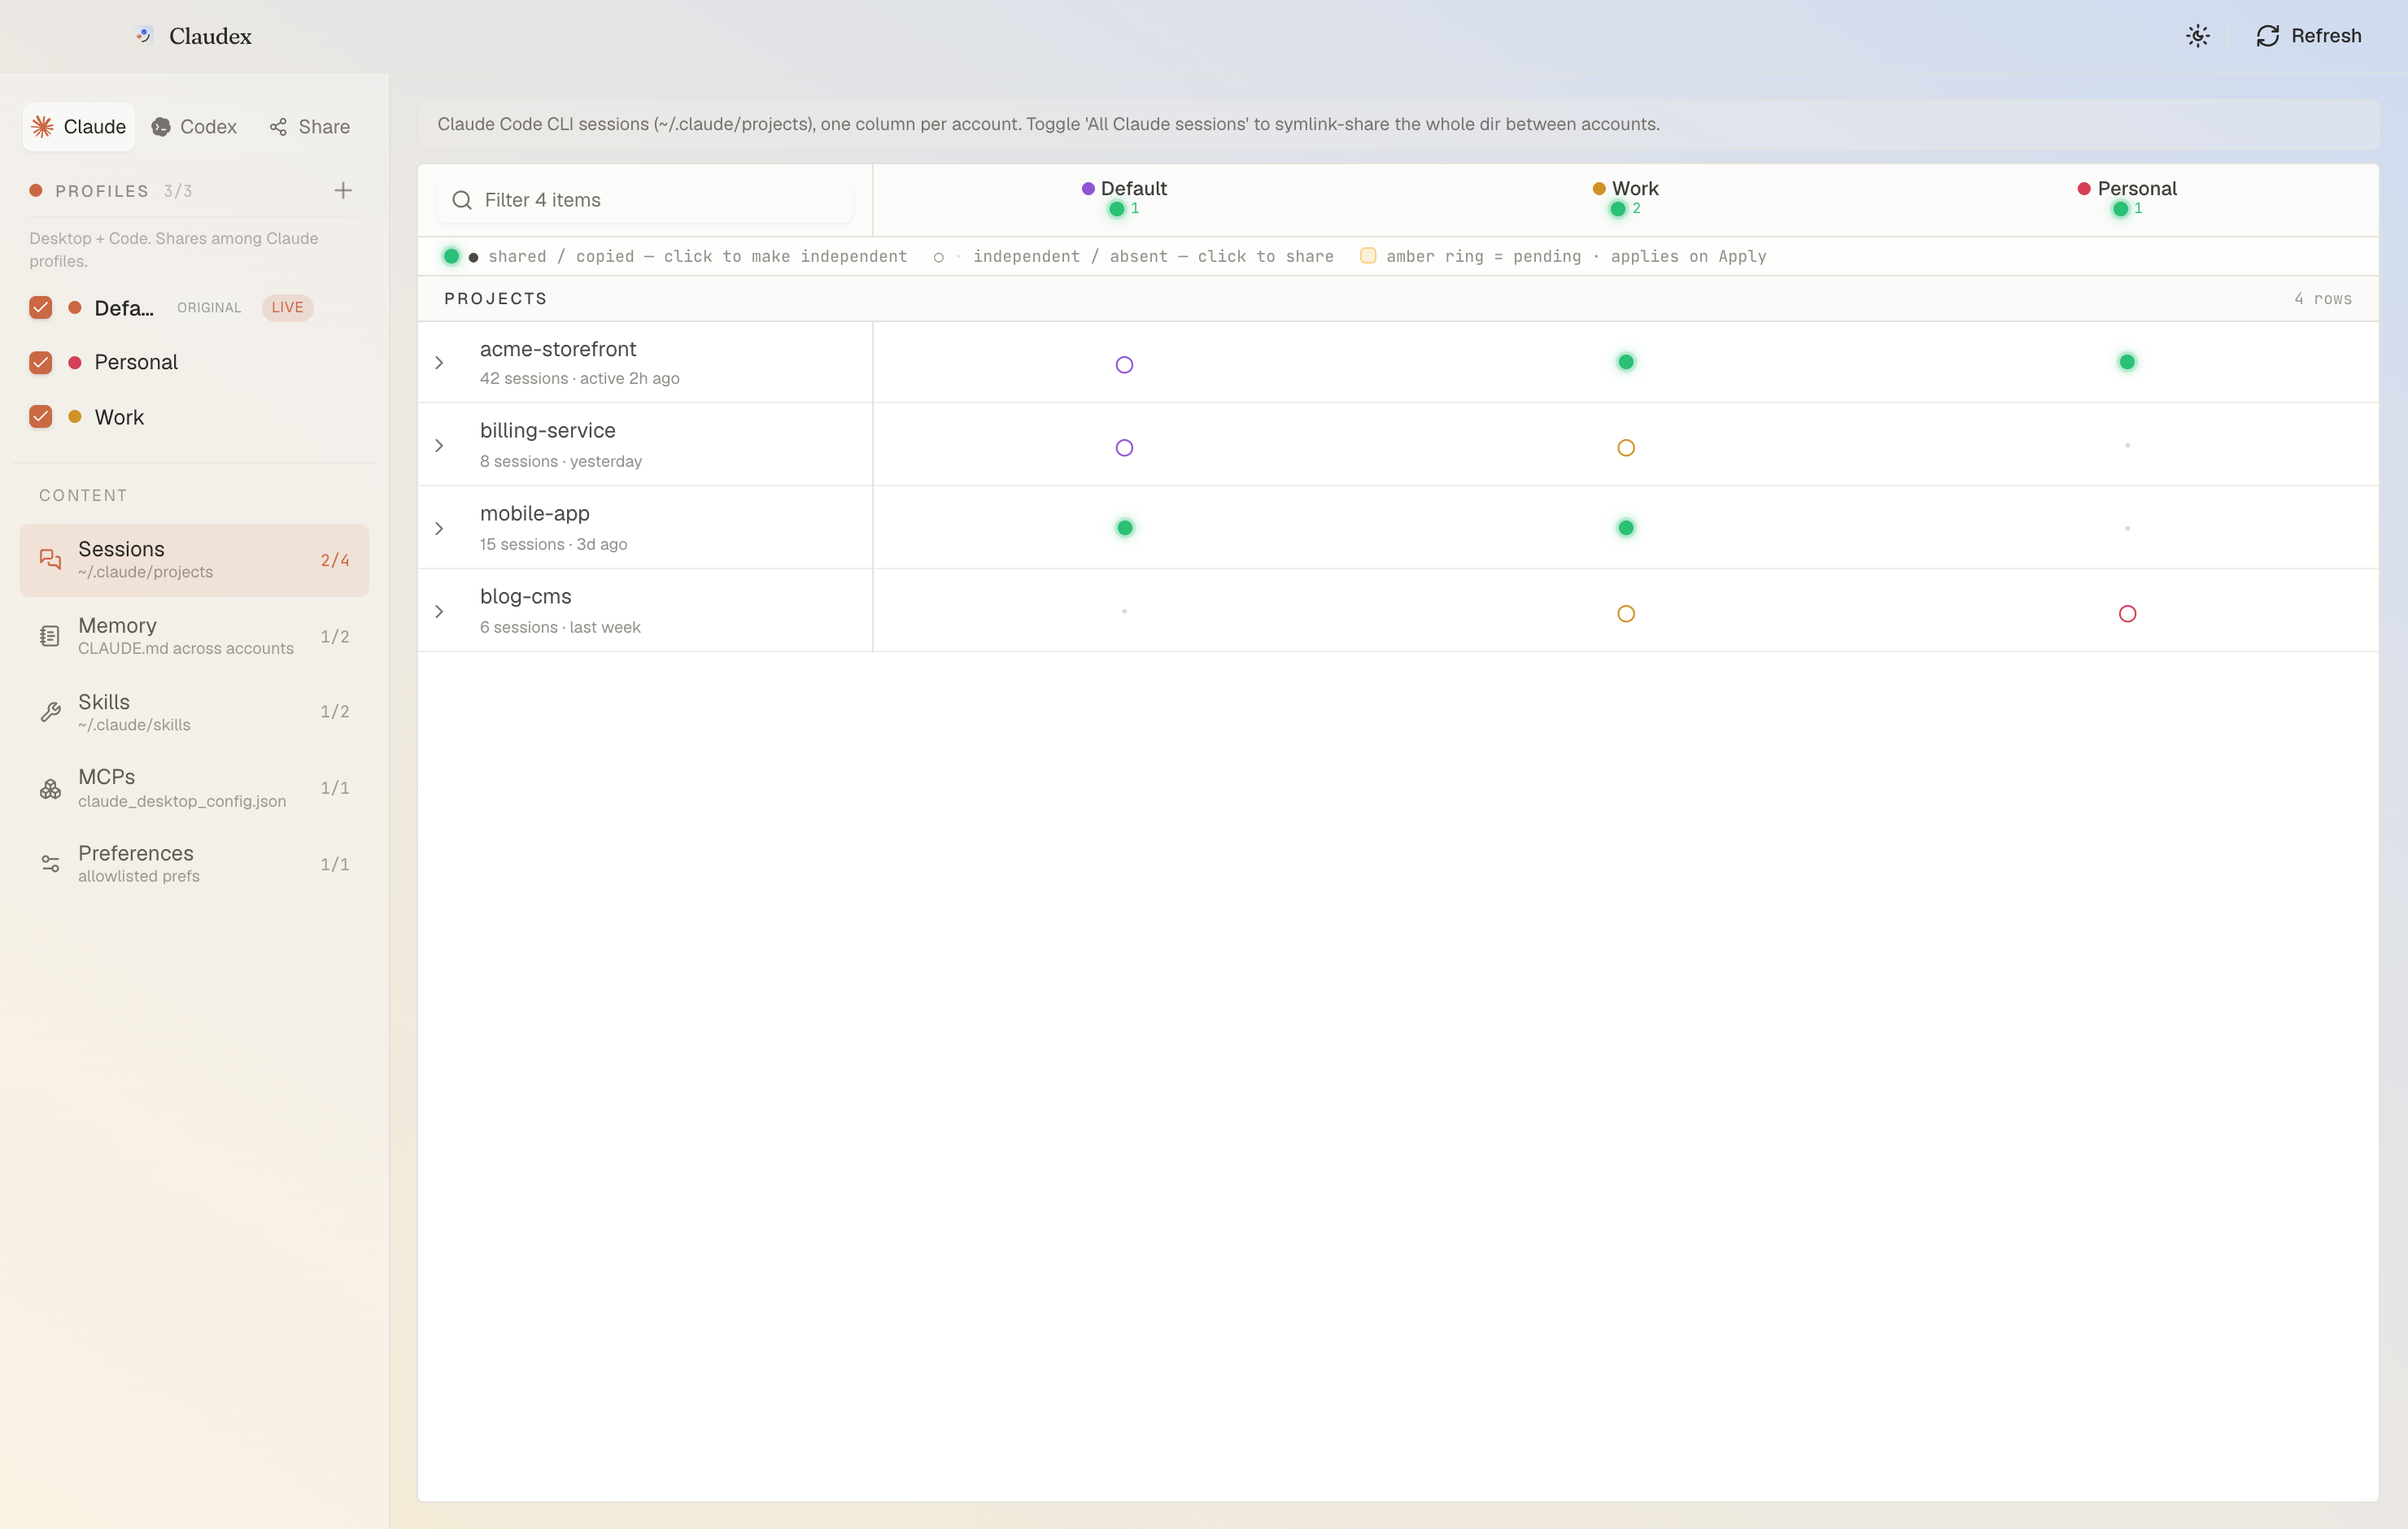Switch to the Codex tab
This screenshot has height=1529, width=2408.
(194, 127)
